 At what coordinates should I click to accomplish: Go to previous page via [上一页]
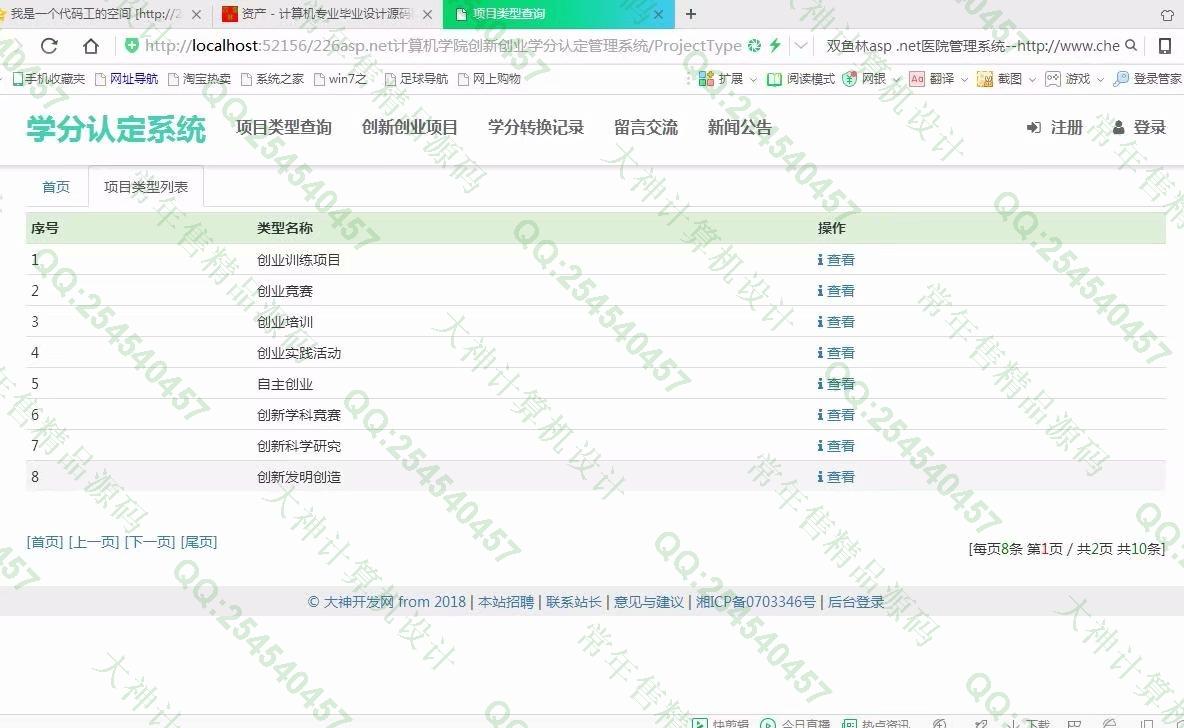94,541
